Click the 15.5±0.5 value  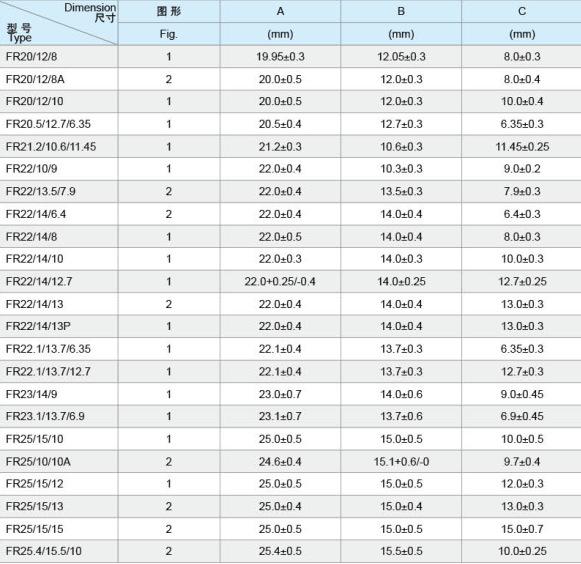[x=401, y=551]
